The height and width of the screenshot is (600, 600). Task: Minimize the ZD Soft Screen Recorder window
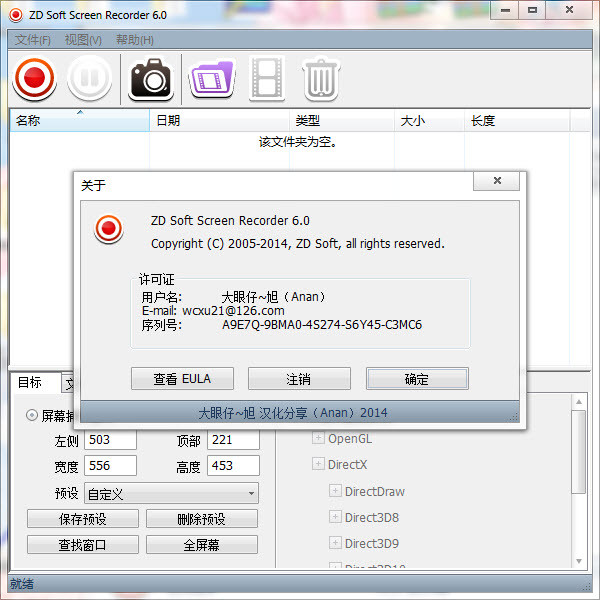point(505,10)
